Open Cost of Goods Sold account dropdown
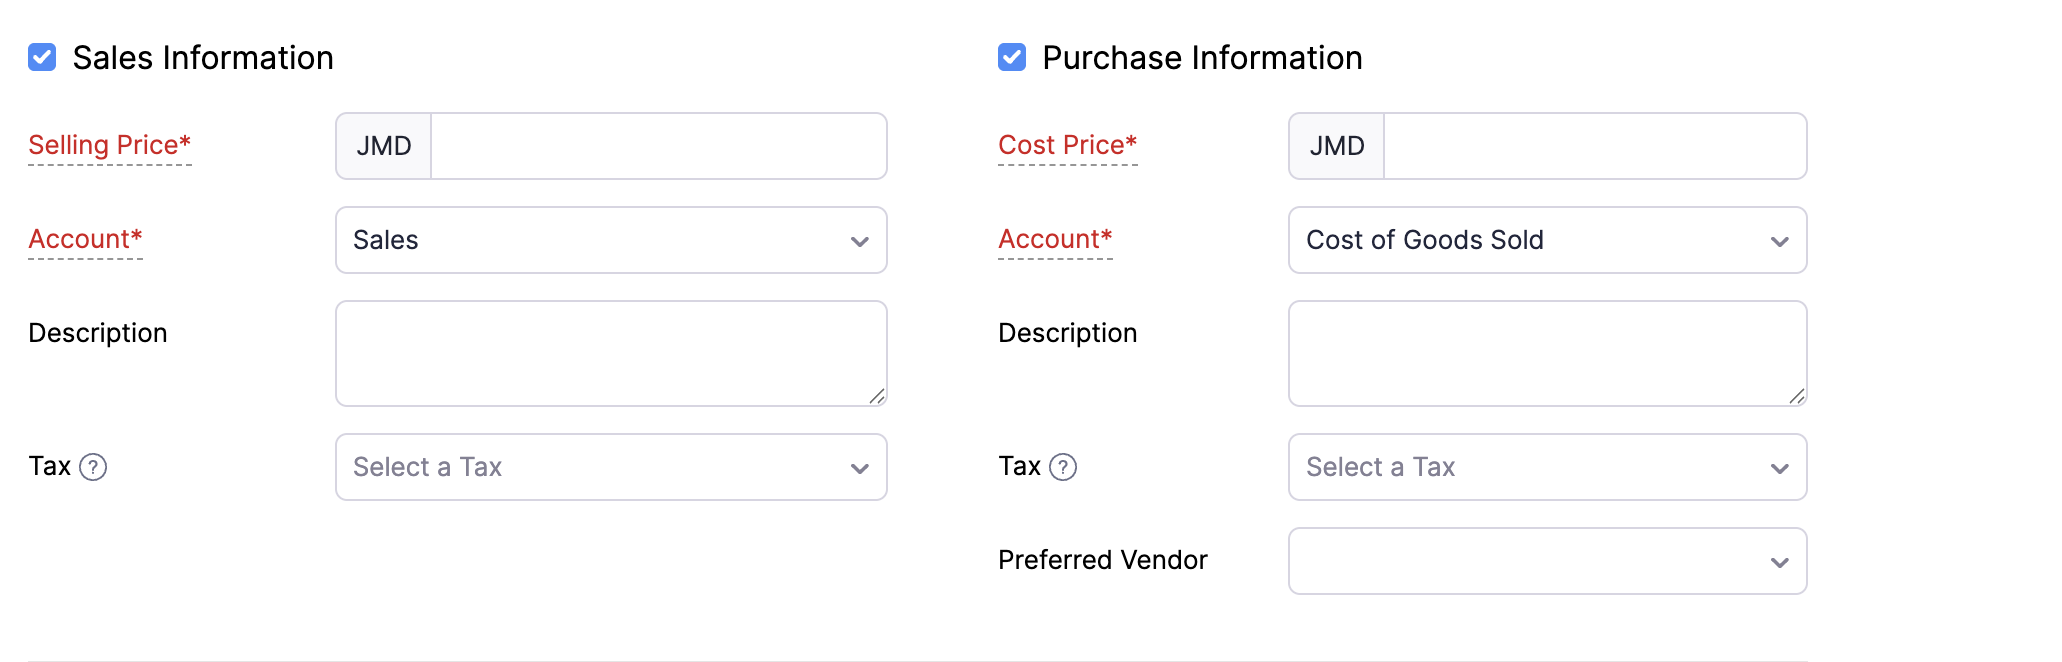The width and height of the screenshot is (2062, 662). 1546,240
